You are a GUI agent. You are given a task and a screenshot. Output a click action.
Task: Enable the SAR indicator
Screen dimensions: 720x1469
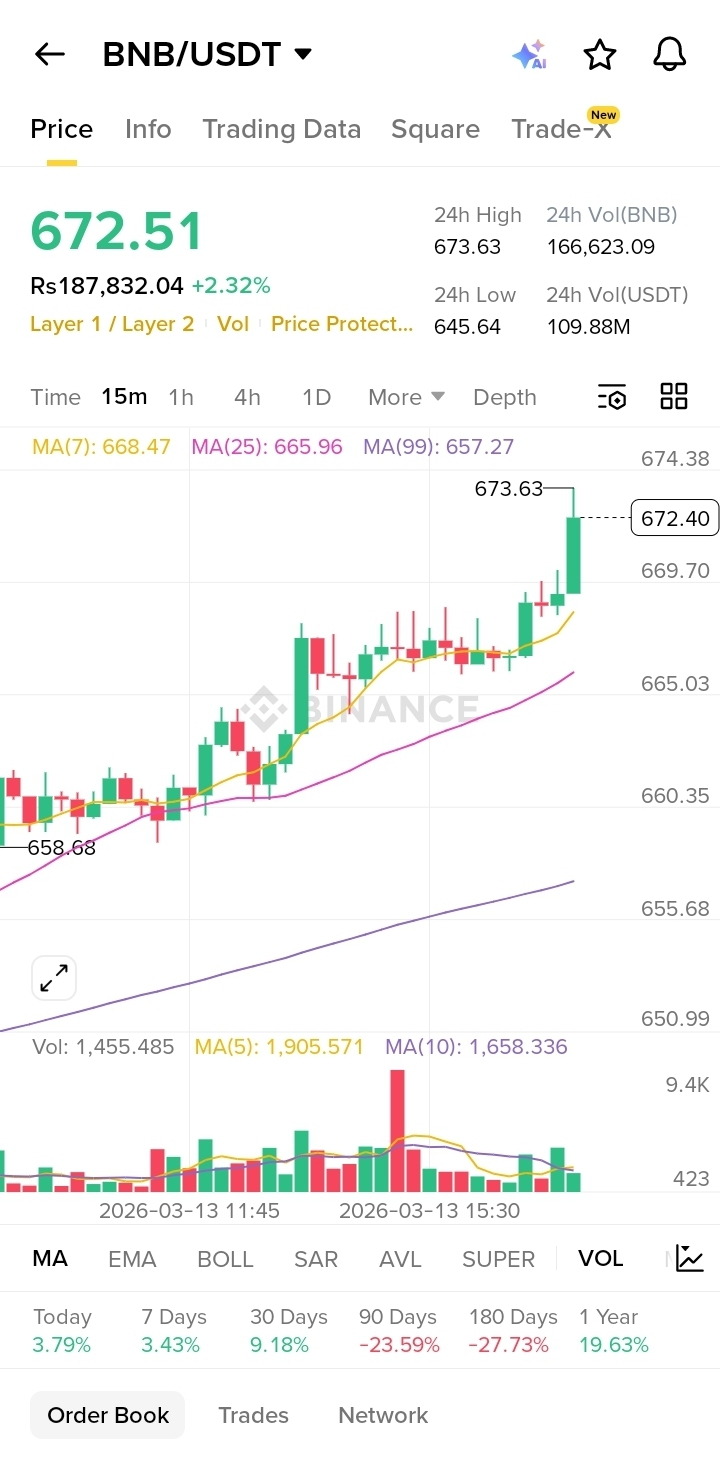(x=316, y=1259)
